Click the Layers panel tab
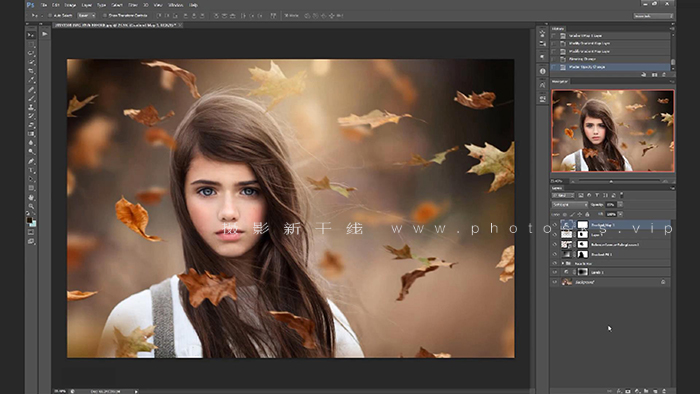700x394 pixels. [557, 188]
